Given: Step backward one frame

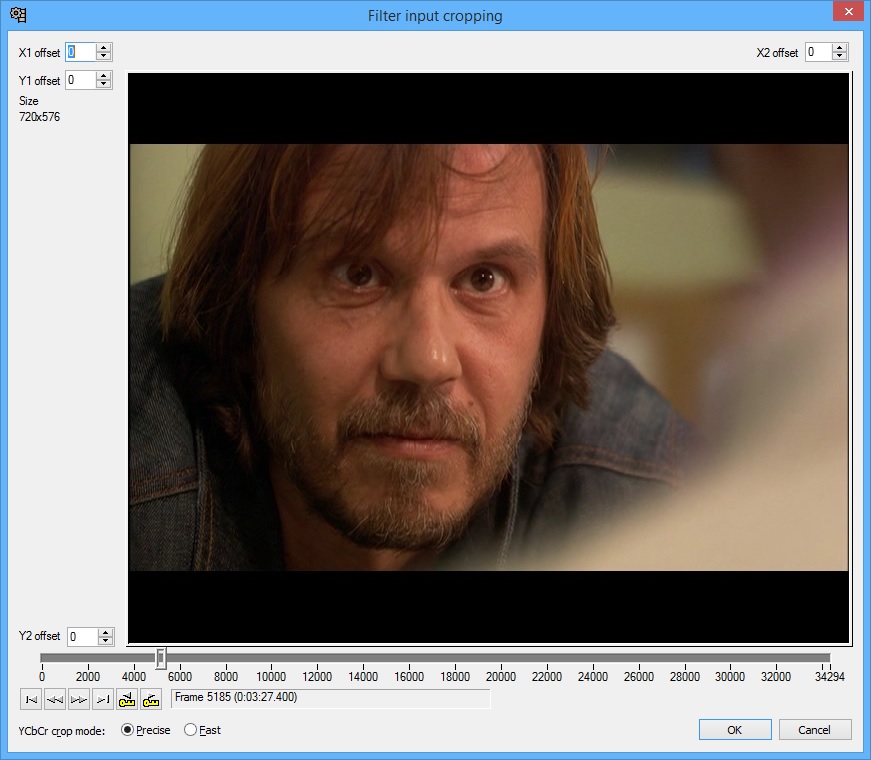Looking at the screenshot, I should click(x=55, y=698).
